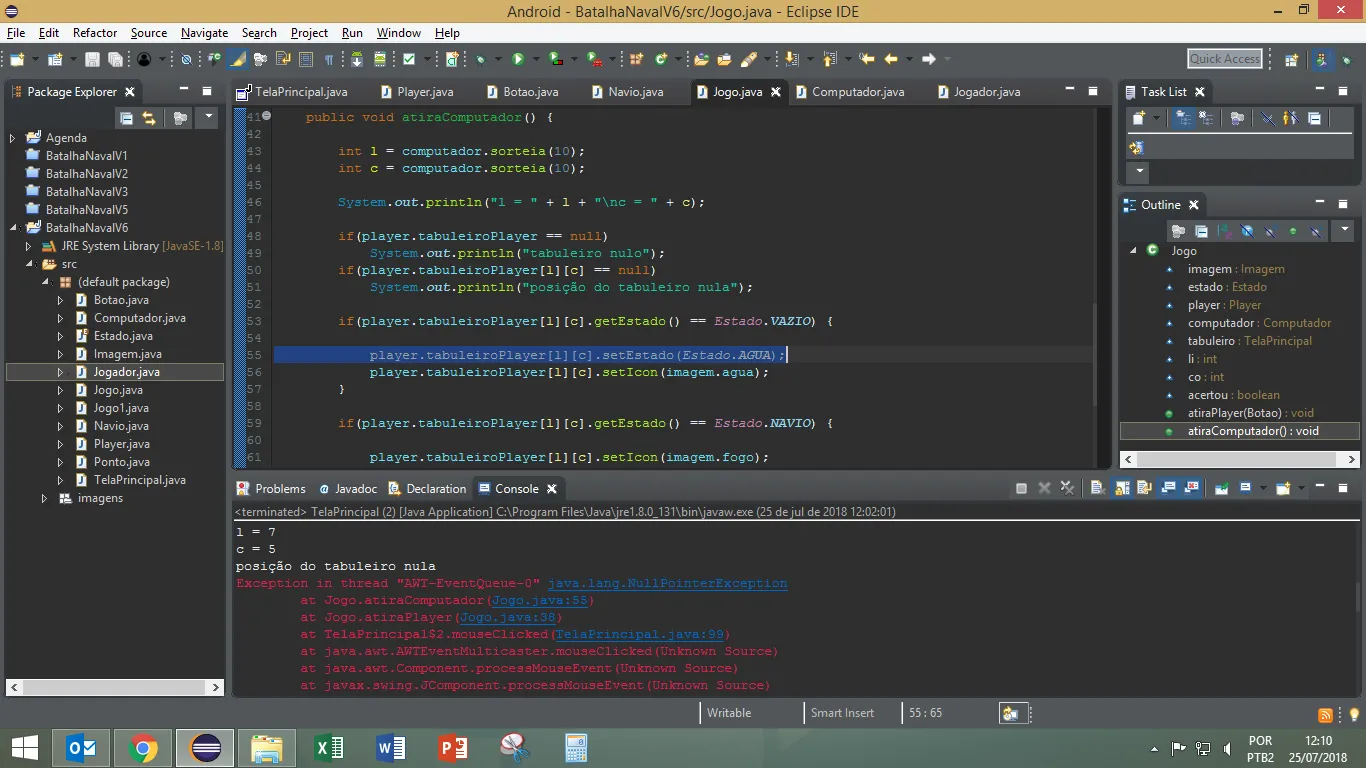The height and width of the screenshot is (768, 1366).
Task: Click Collapse All in Package Explorer
Action: click(127, 118)
